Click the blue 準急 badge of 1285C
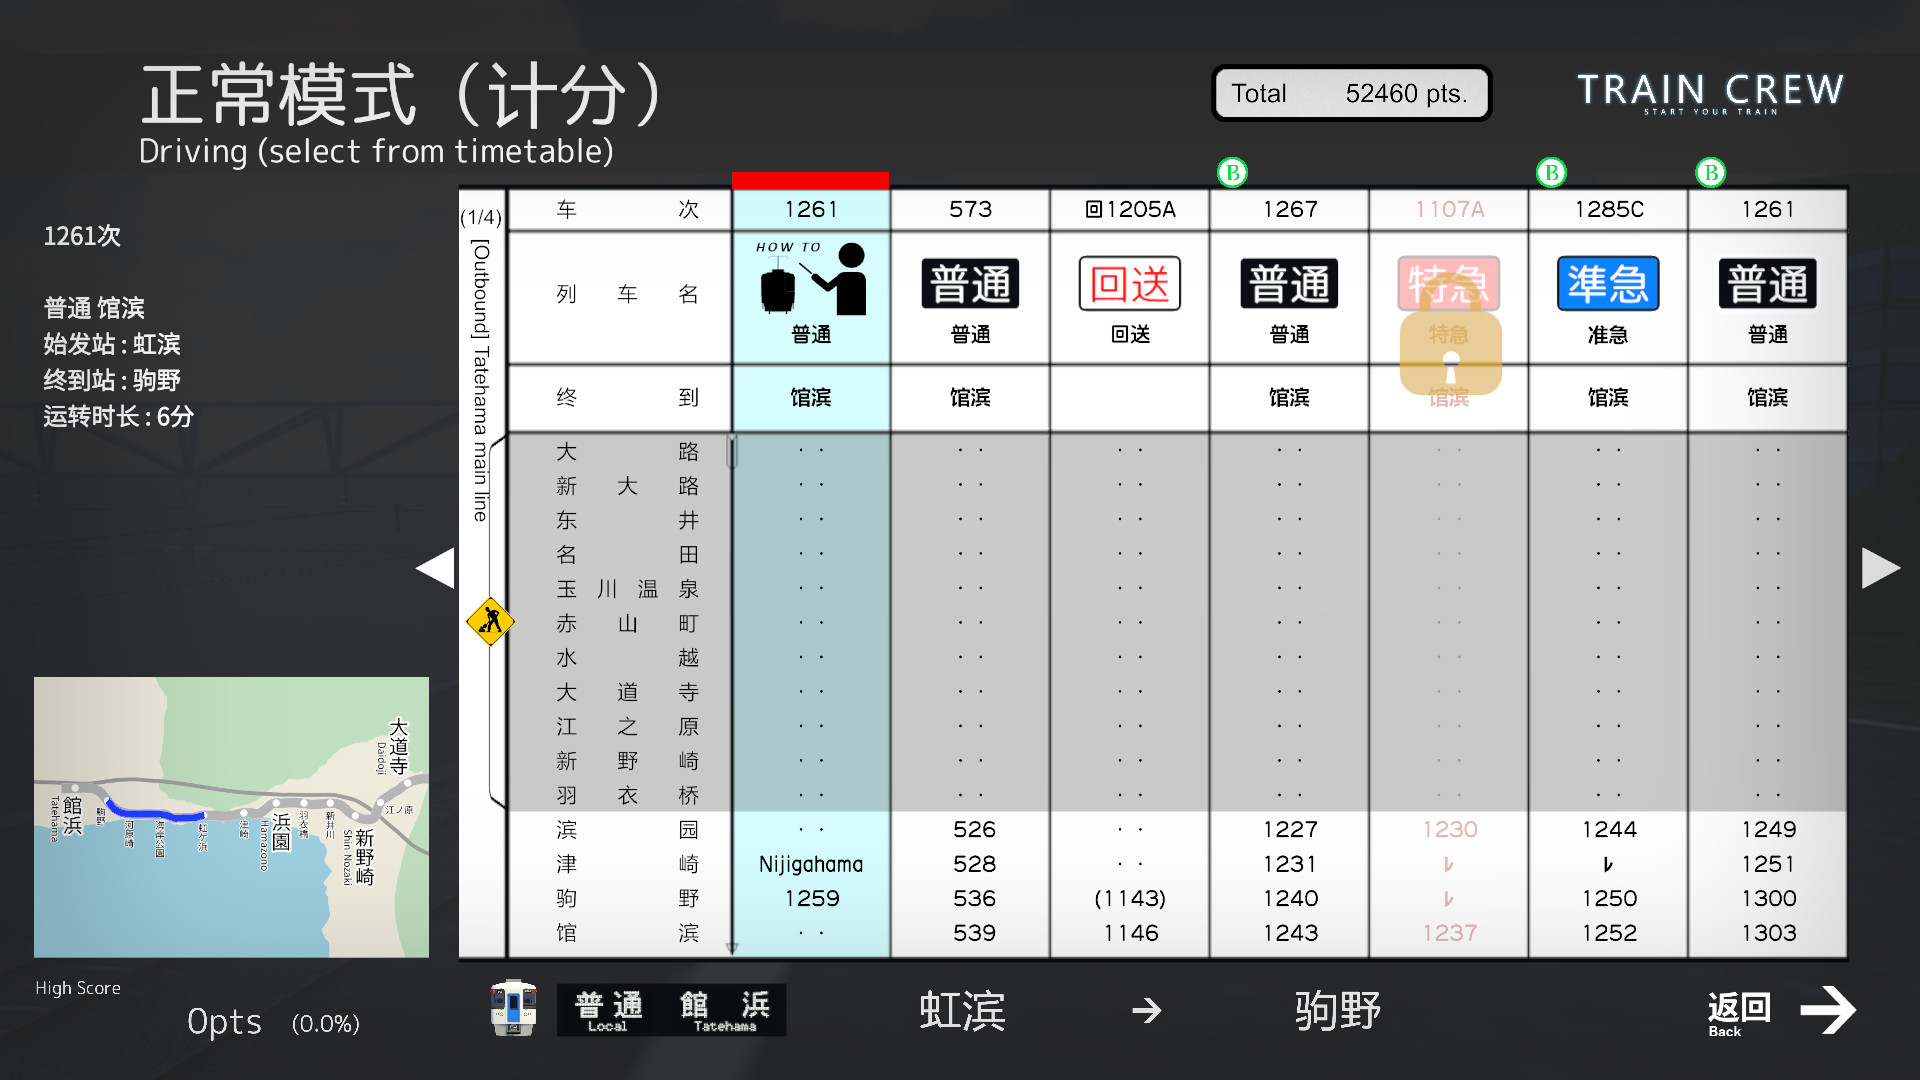 coord(1608,284)
